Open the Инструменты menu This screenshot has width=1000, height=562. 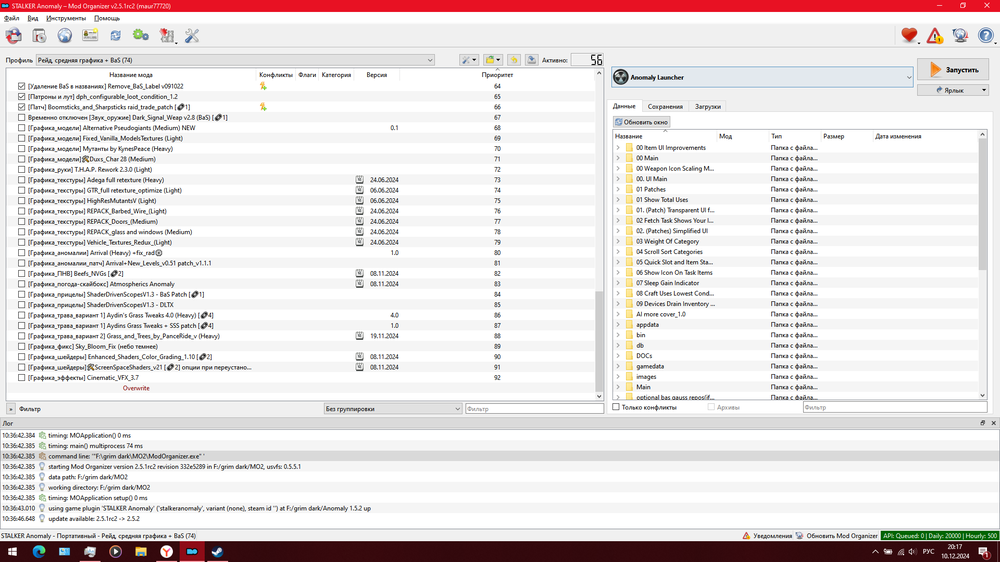click(x=66, y=18)
